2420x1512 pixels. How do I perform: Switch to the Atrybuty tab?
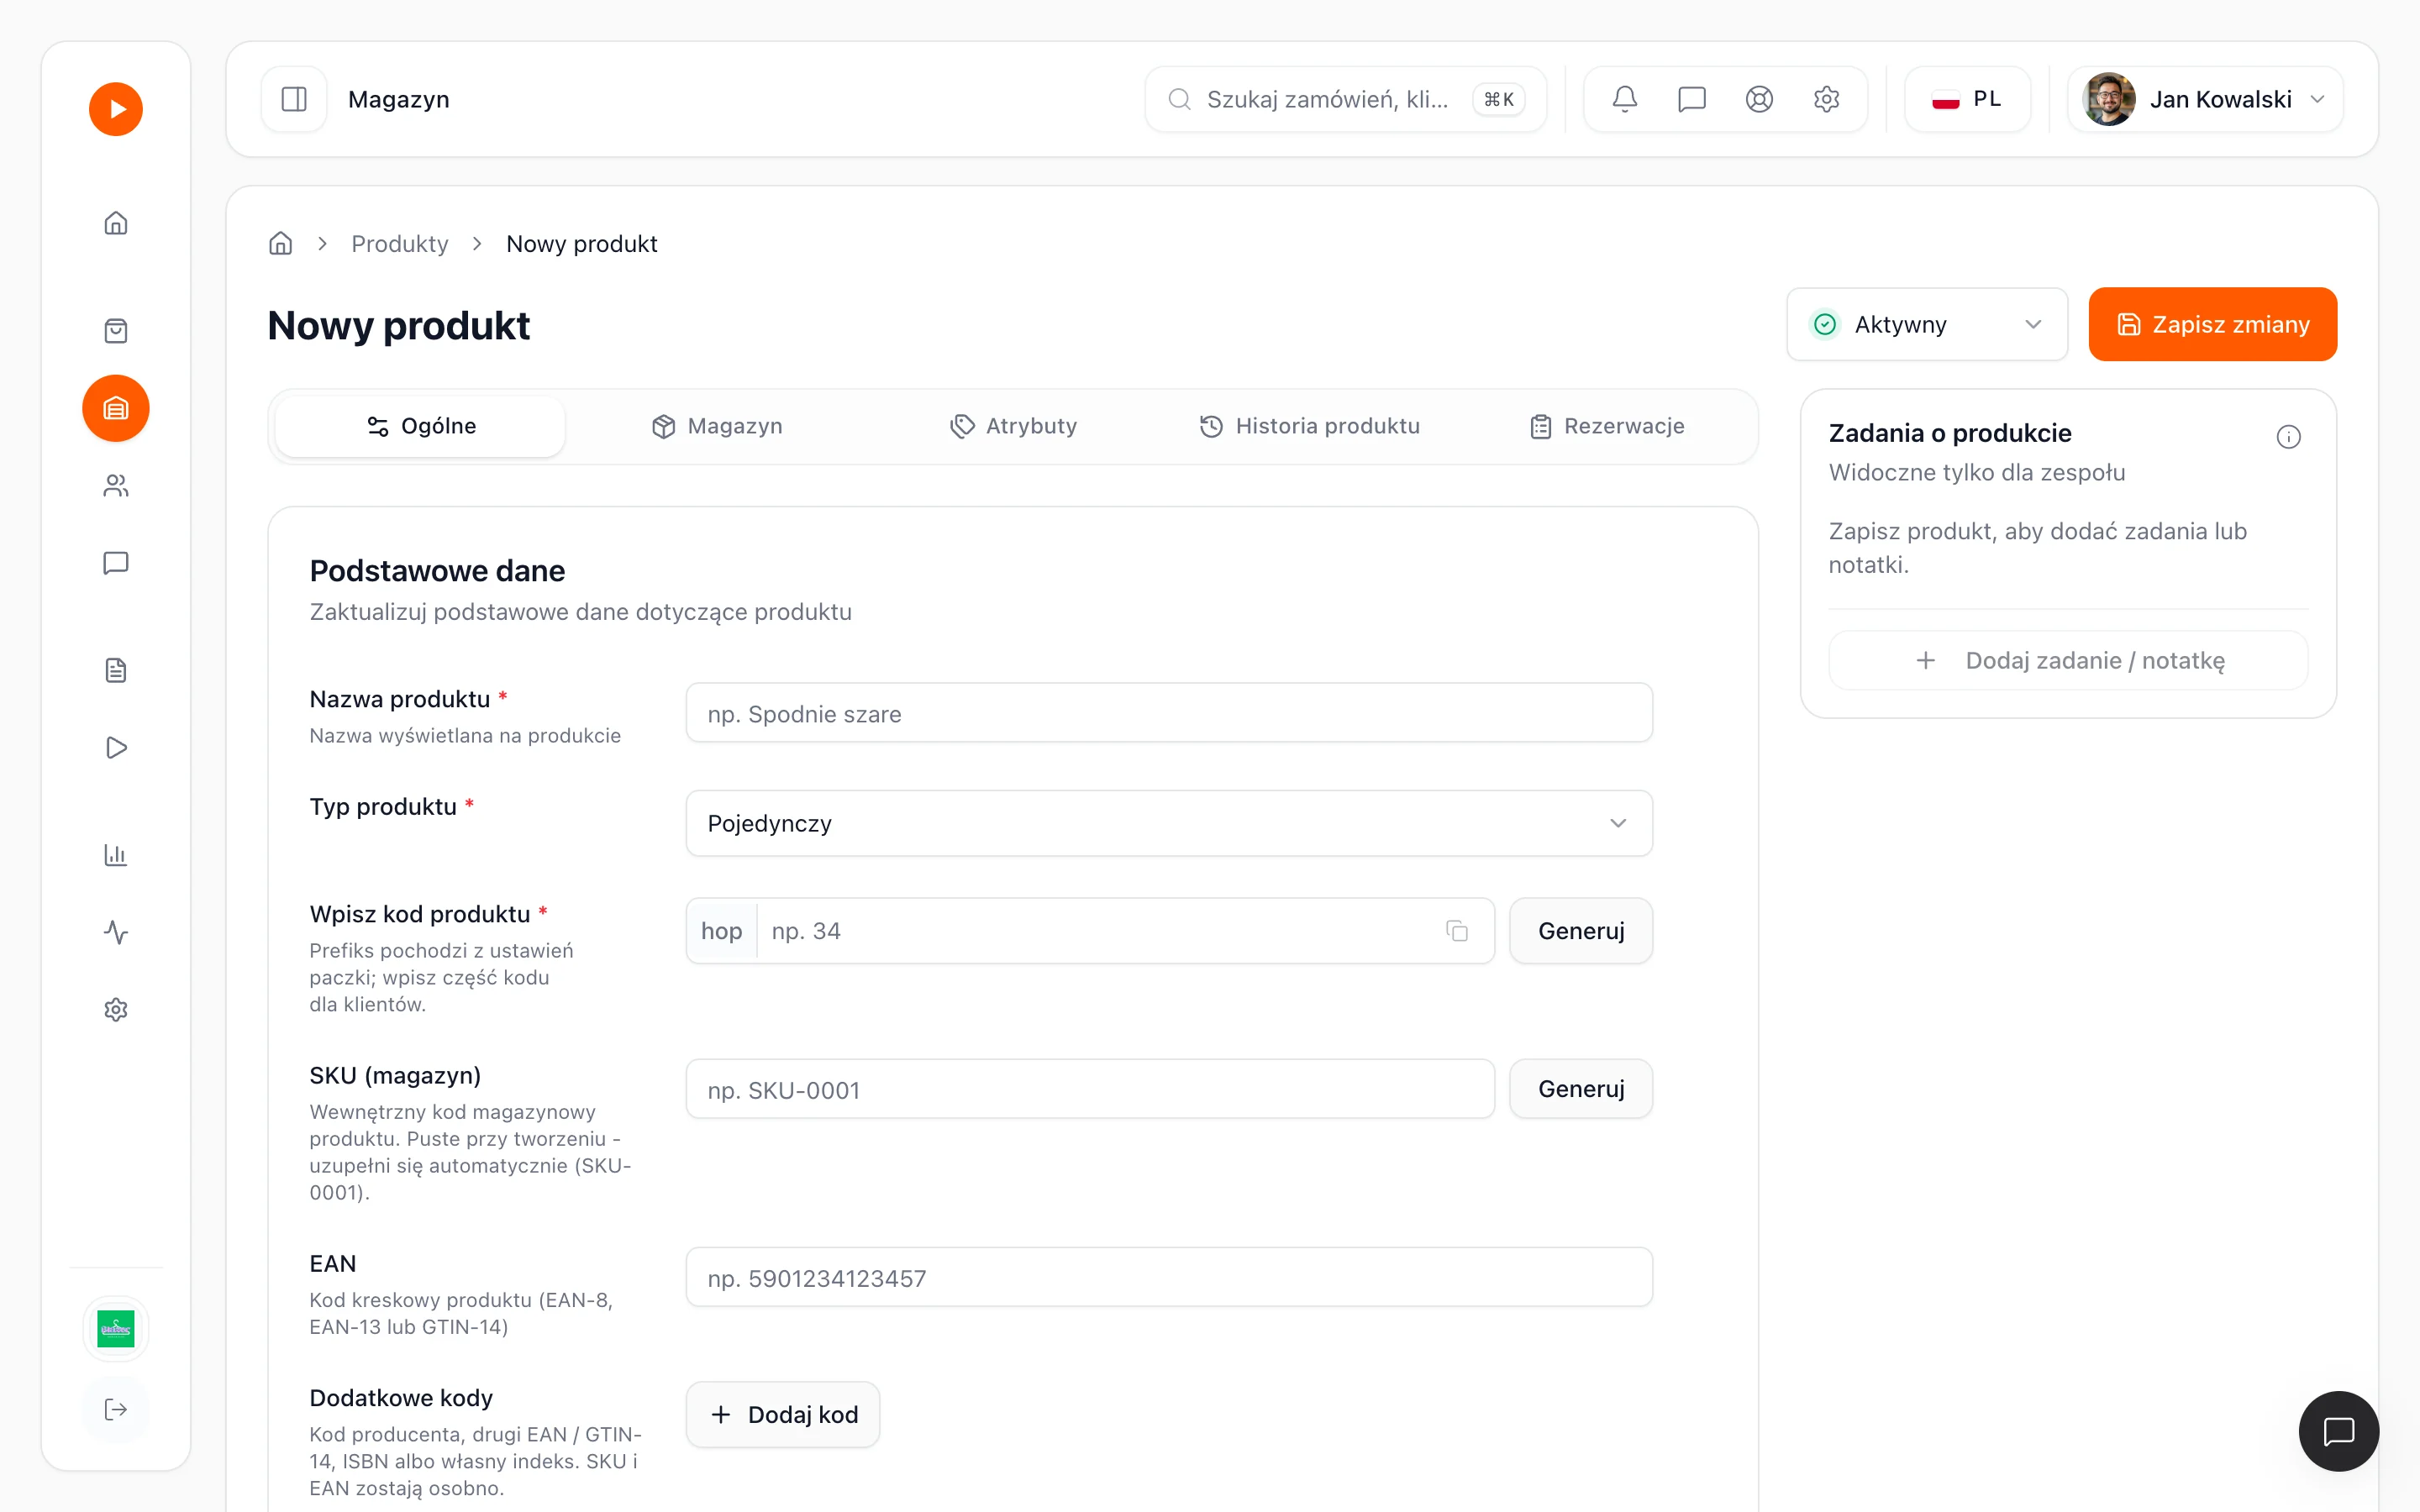(1013, 426)
